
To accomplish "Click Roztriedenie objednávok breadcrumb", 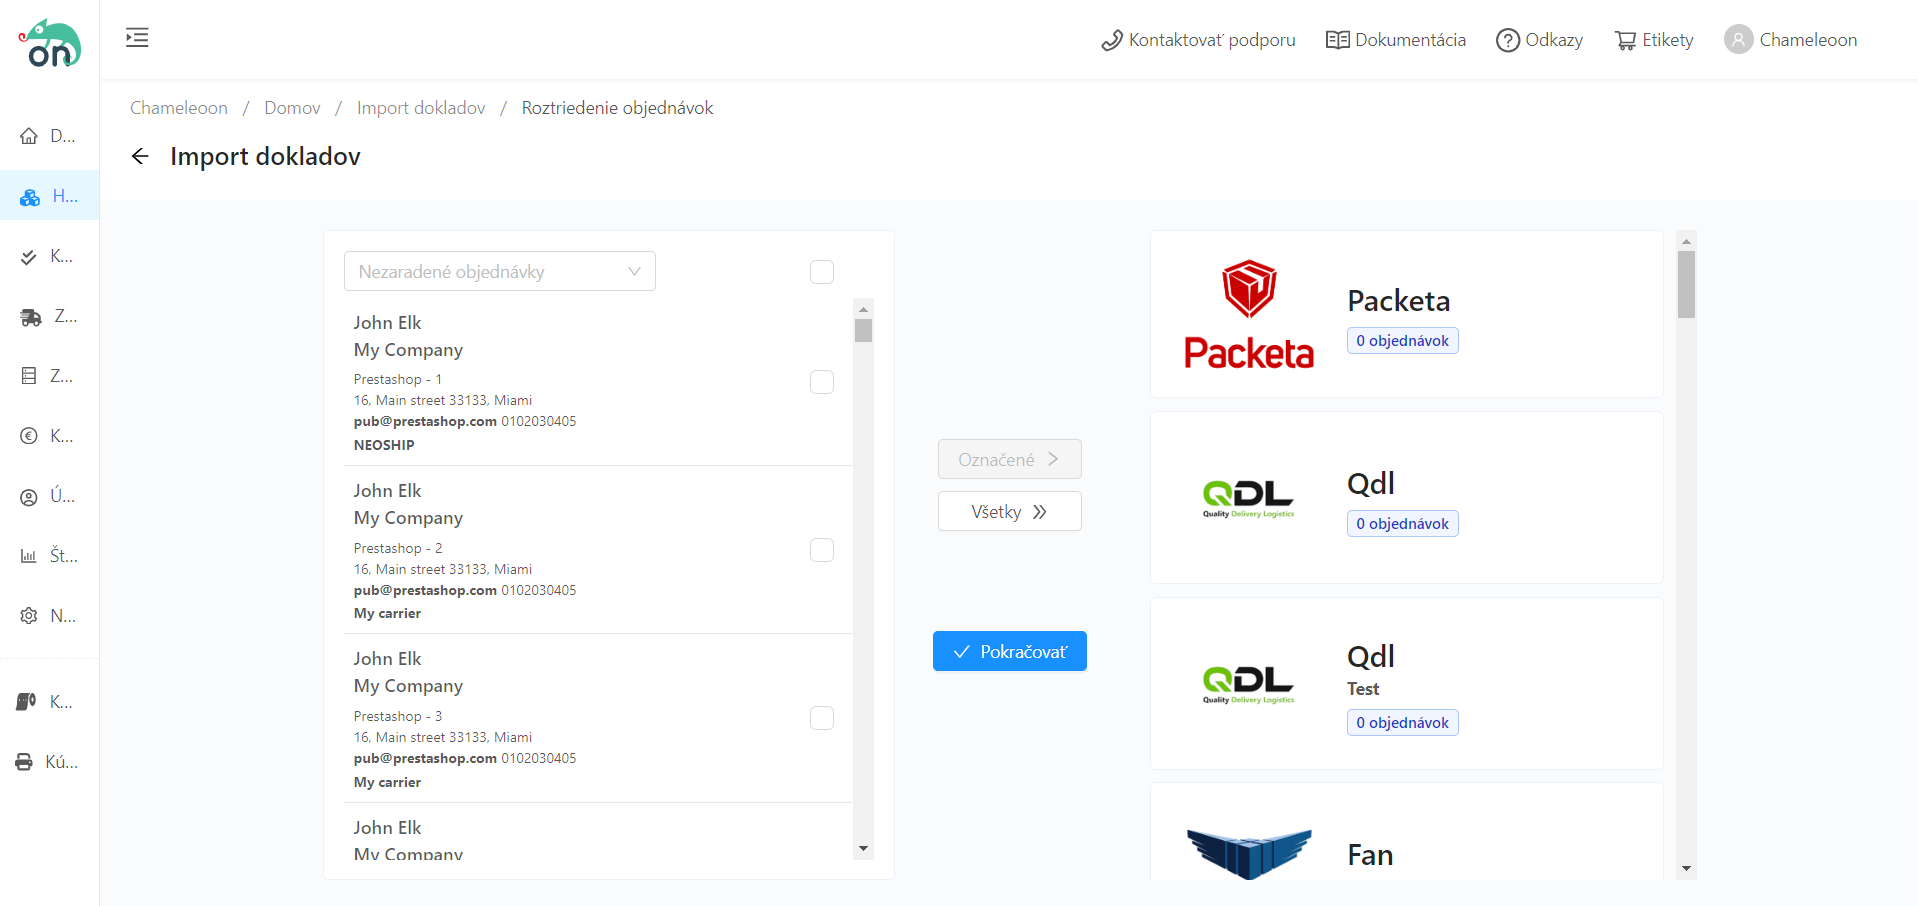I will 617,108.
